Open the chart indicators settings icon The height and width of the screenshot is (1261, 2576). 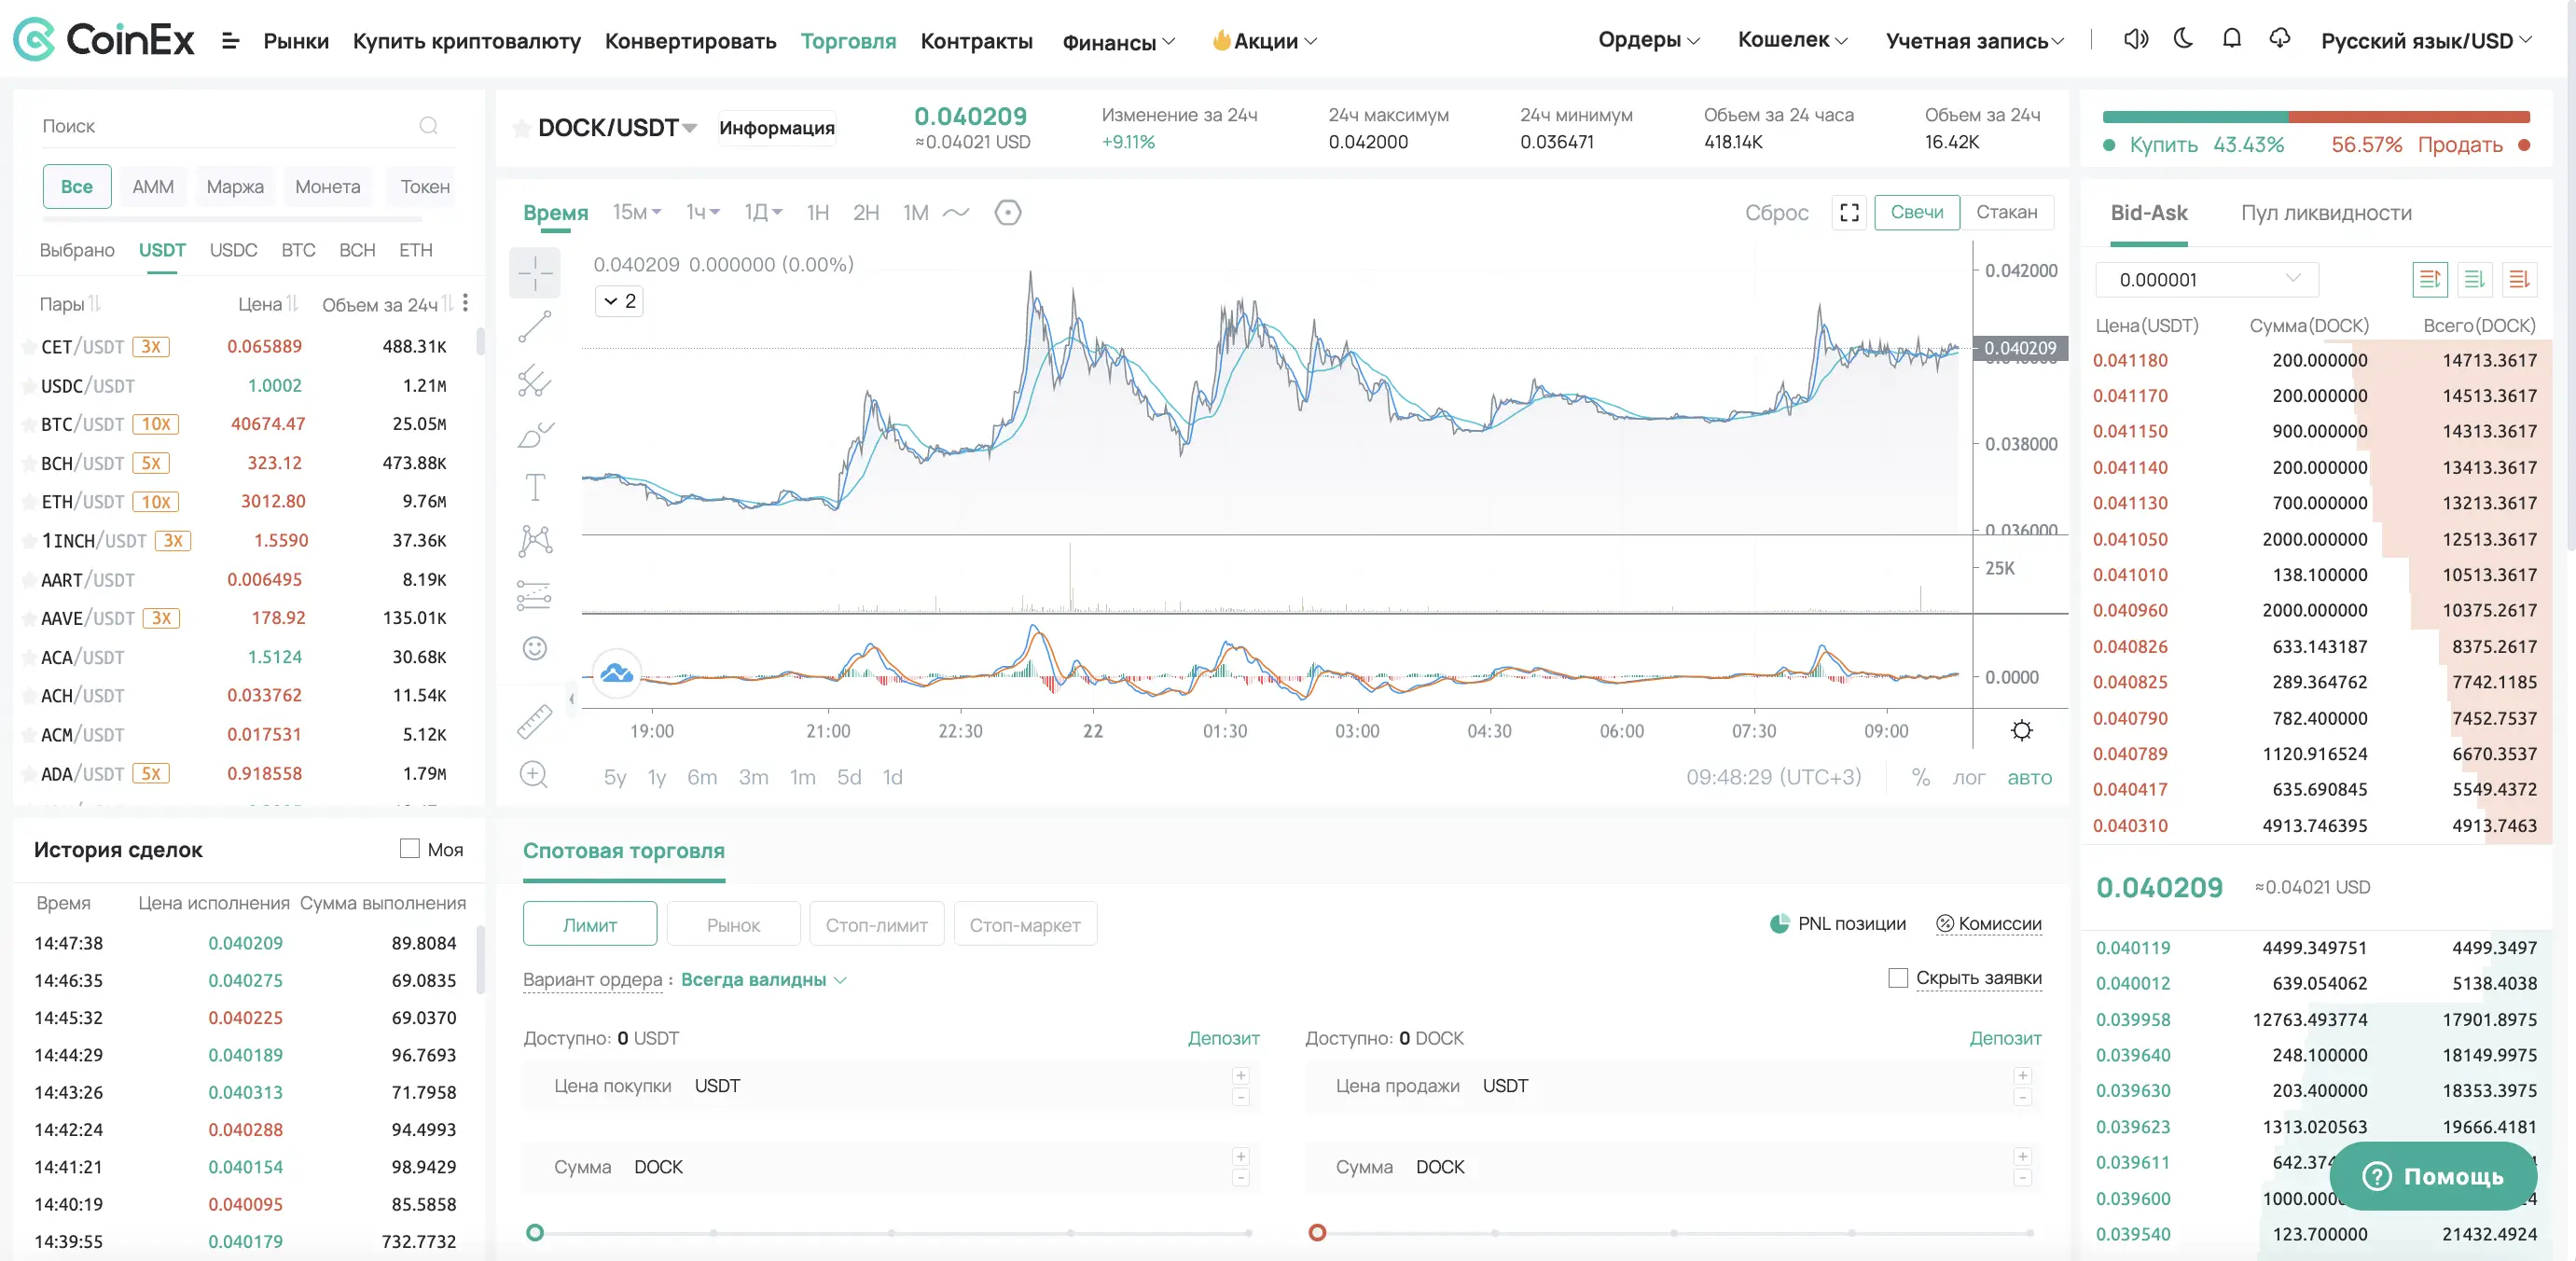[1008, 212]
